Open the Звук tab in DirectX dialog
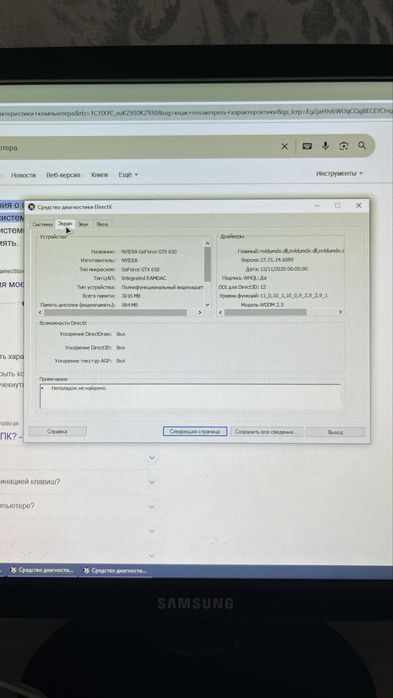The image size is (393, 698). point(83,224)
